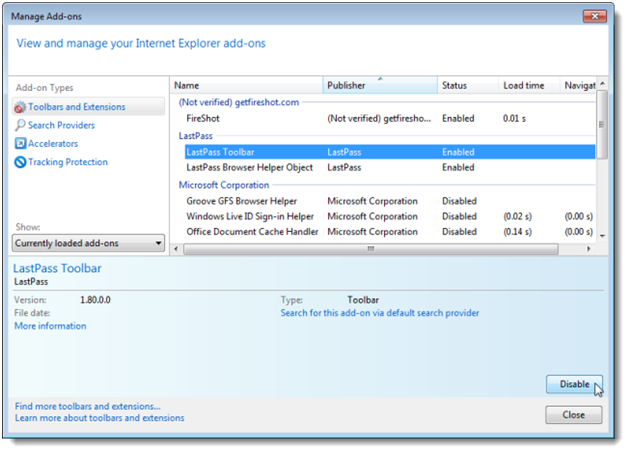This screenshot has height=455, width=631.
Task: Click the Accelerators icon
Action: point(20,144)
